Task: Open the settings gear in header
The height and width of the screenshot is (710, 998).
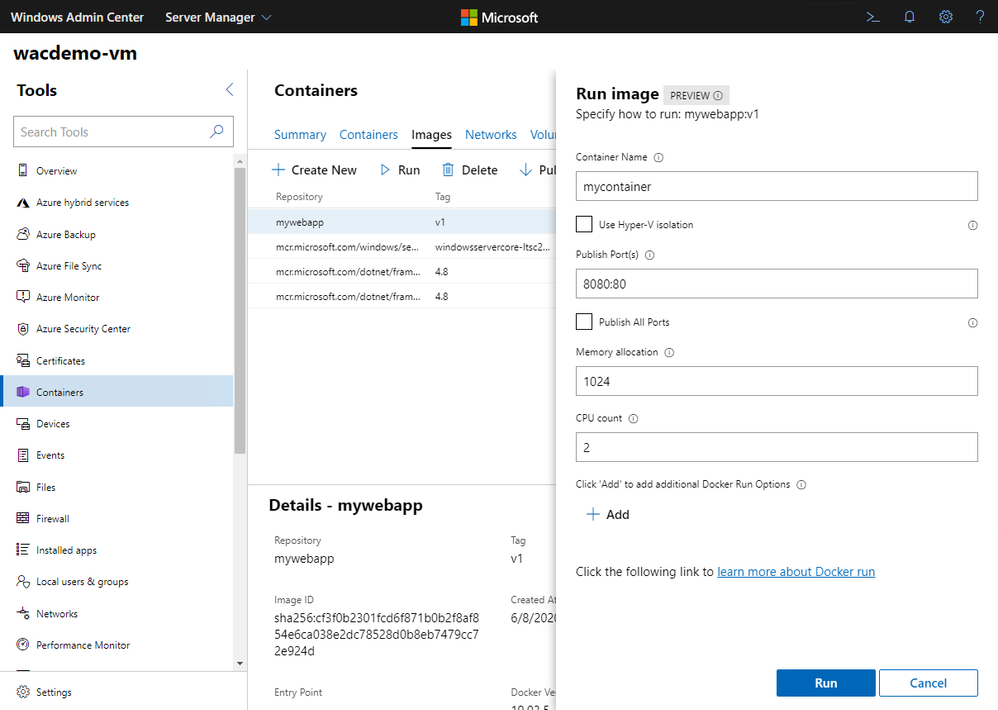Action: [x=946, y=17]
